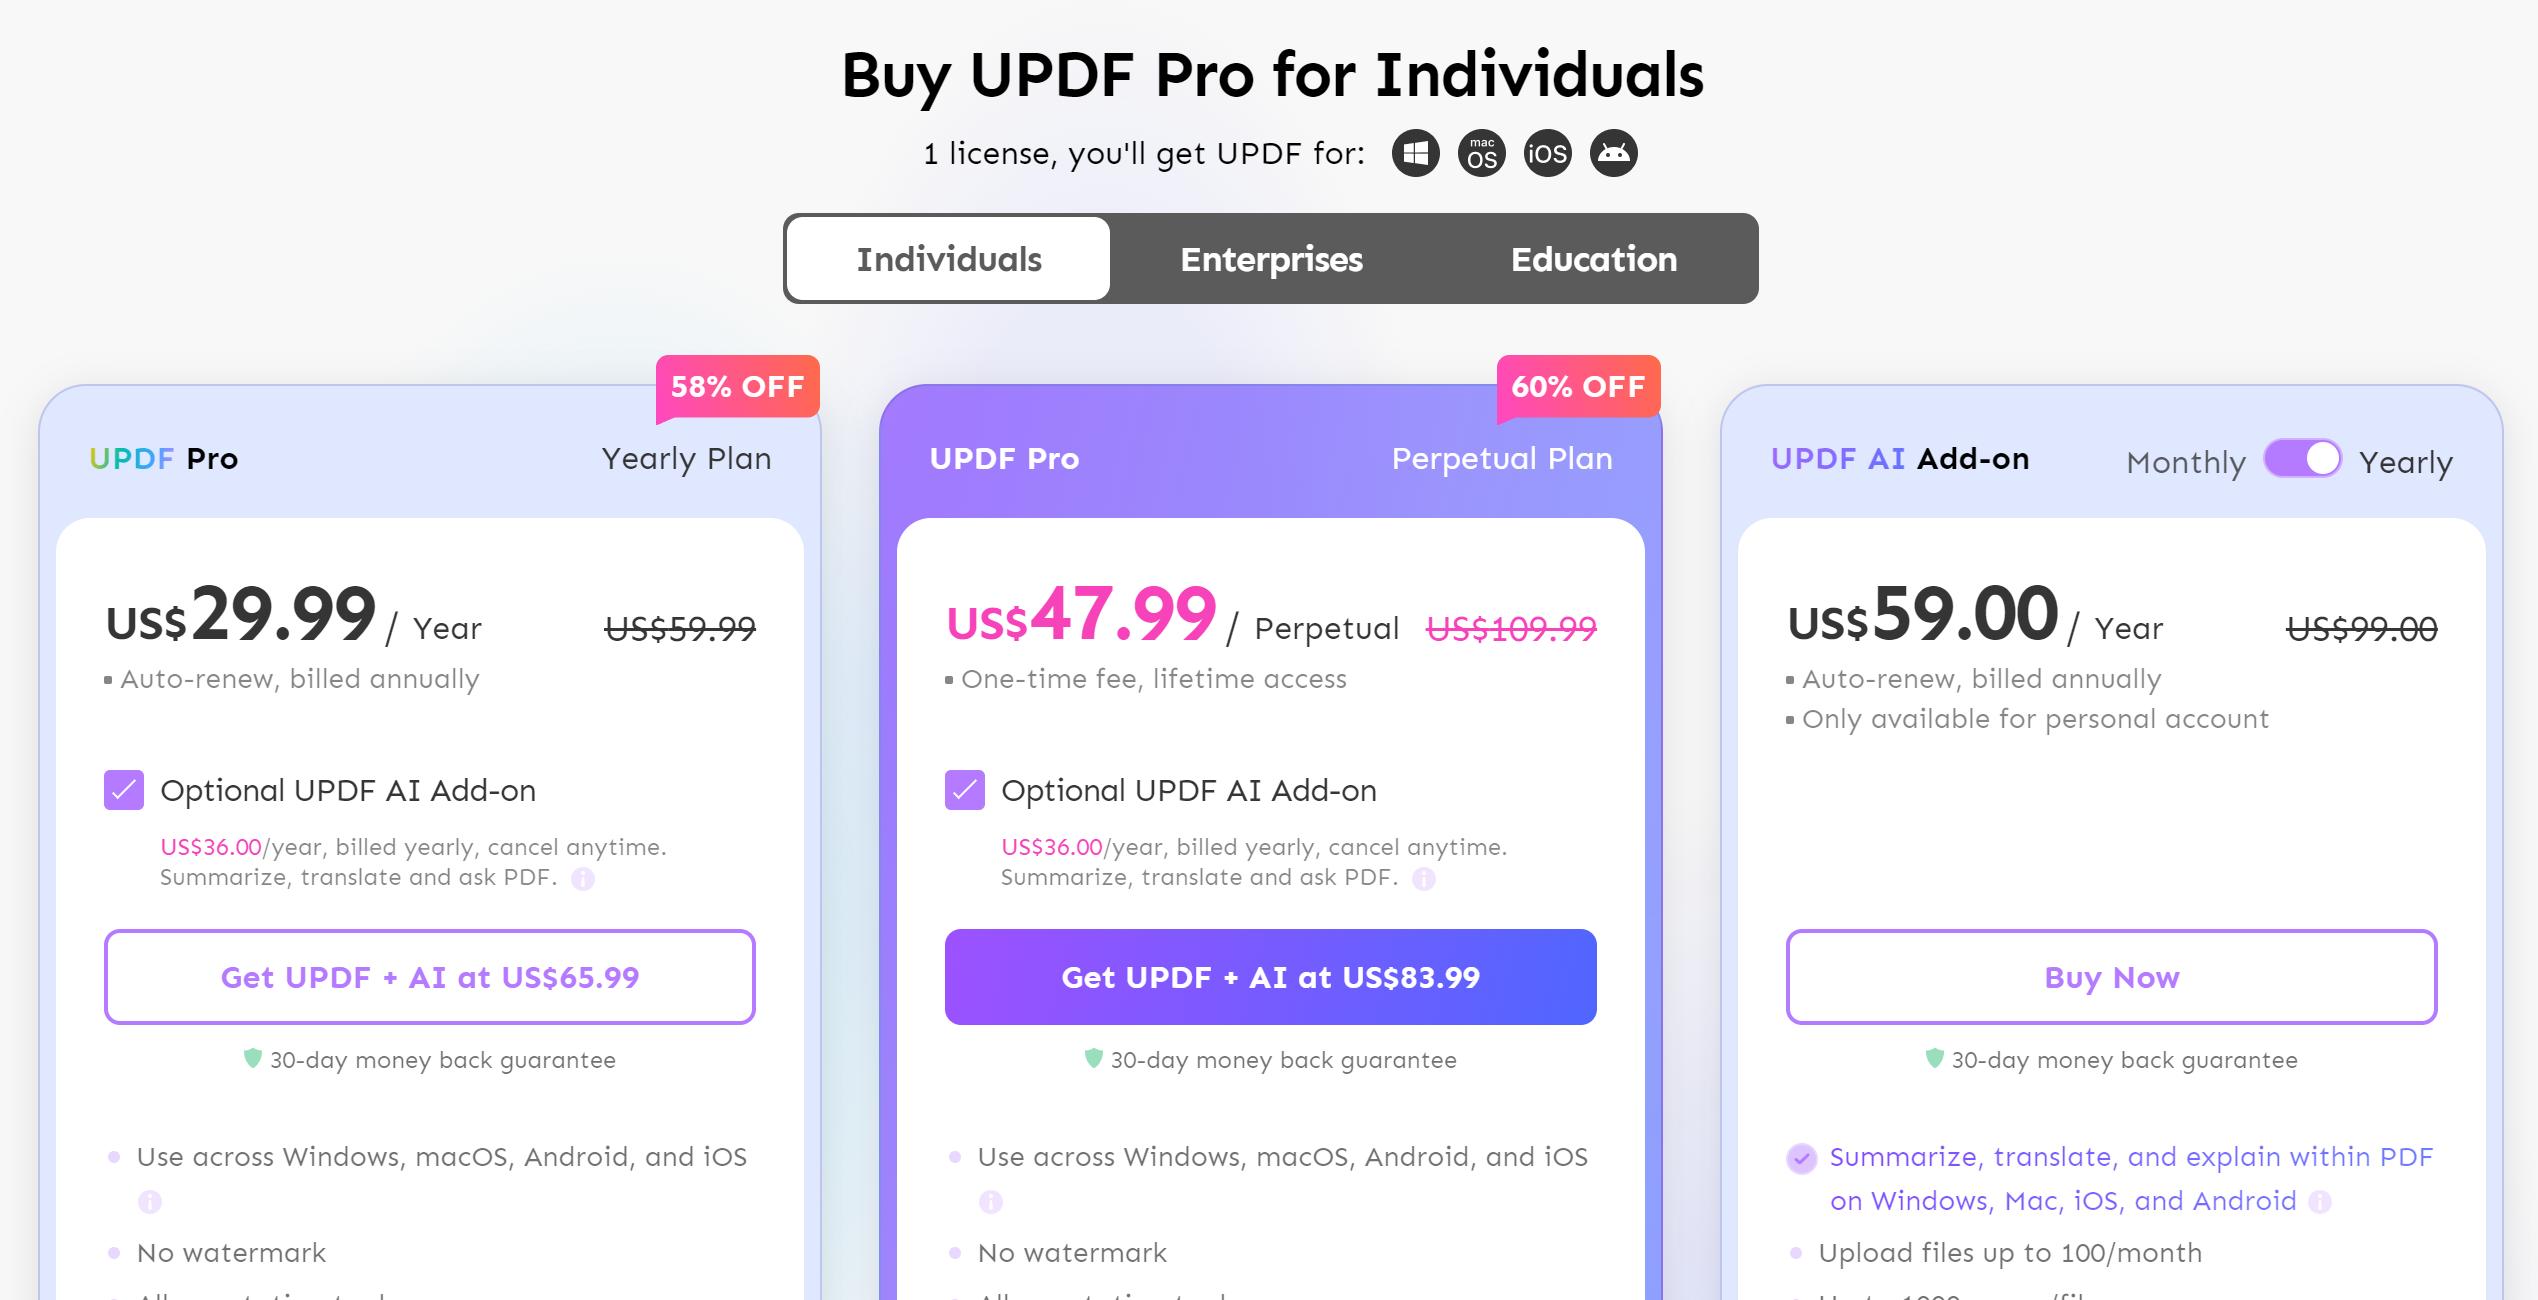Click info icon beside Perpetual Plan AI add-on description
The image size is (2538, 1300).
click(1424, 879)
